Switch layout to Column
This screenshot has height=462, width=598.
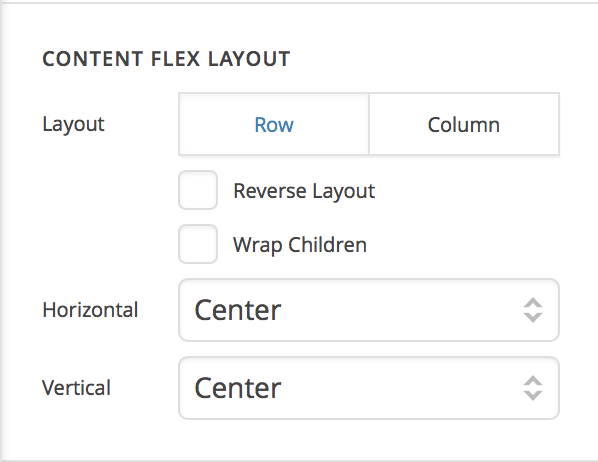464,124
